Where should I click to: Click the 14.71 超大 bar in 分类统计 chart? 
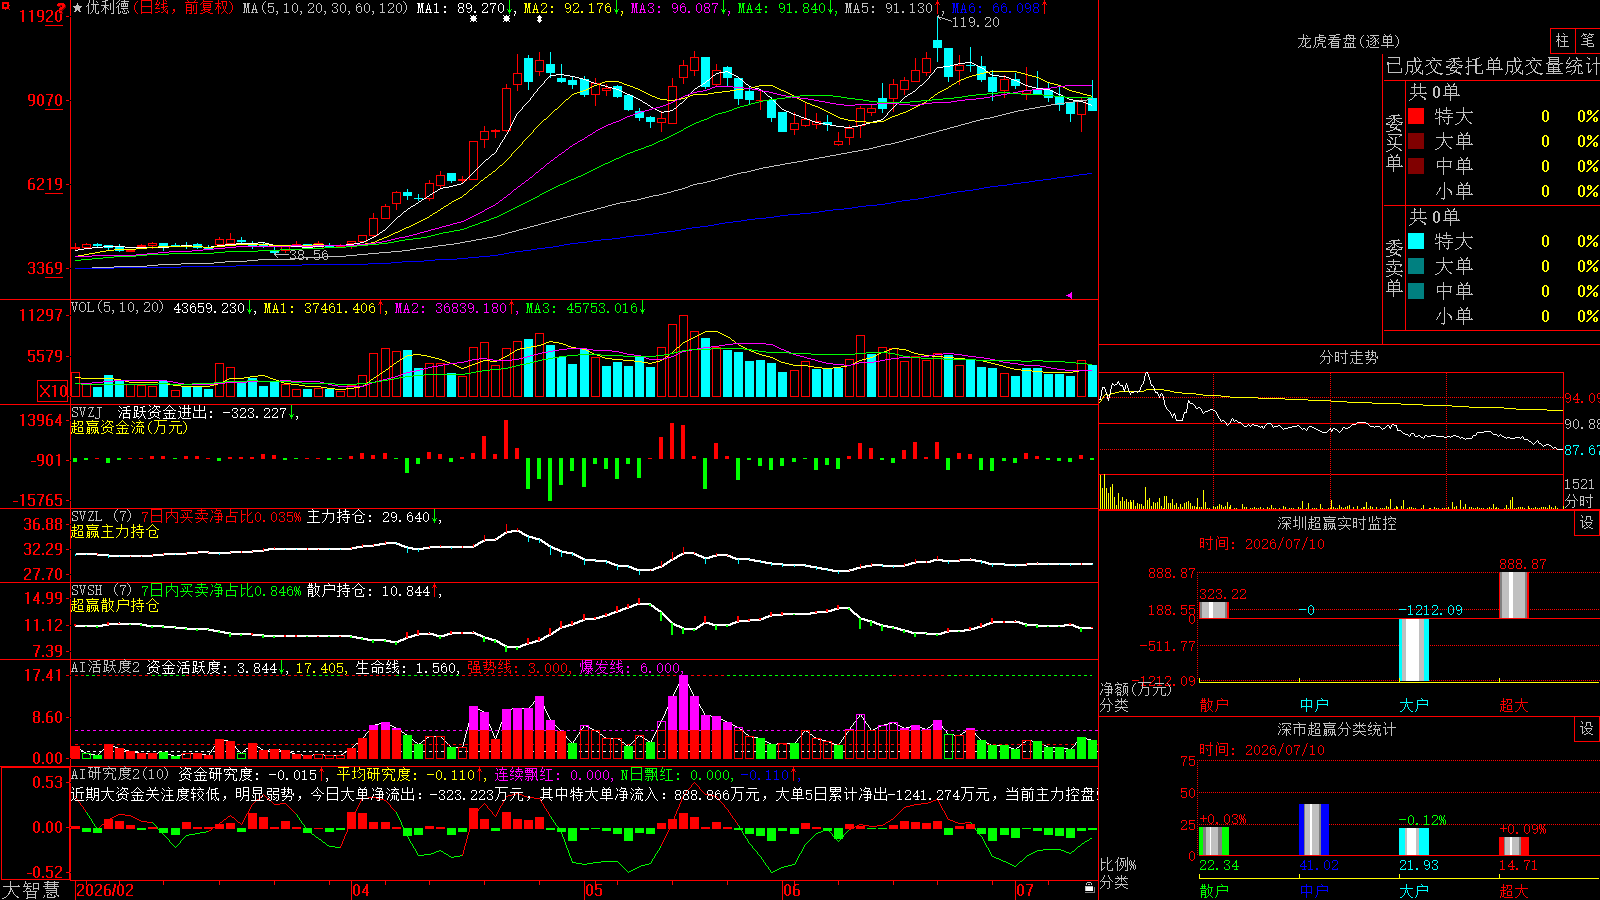coord(1514,847)
